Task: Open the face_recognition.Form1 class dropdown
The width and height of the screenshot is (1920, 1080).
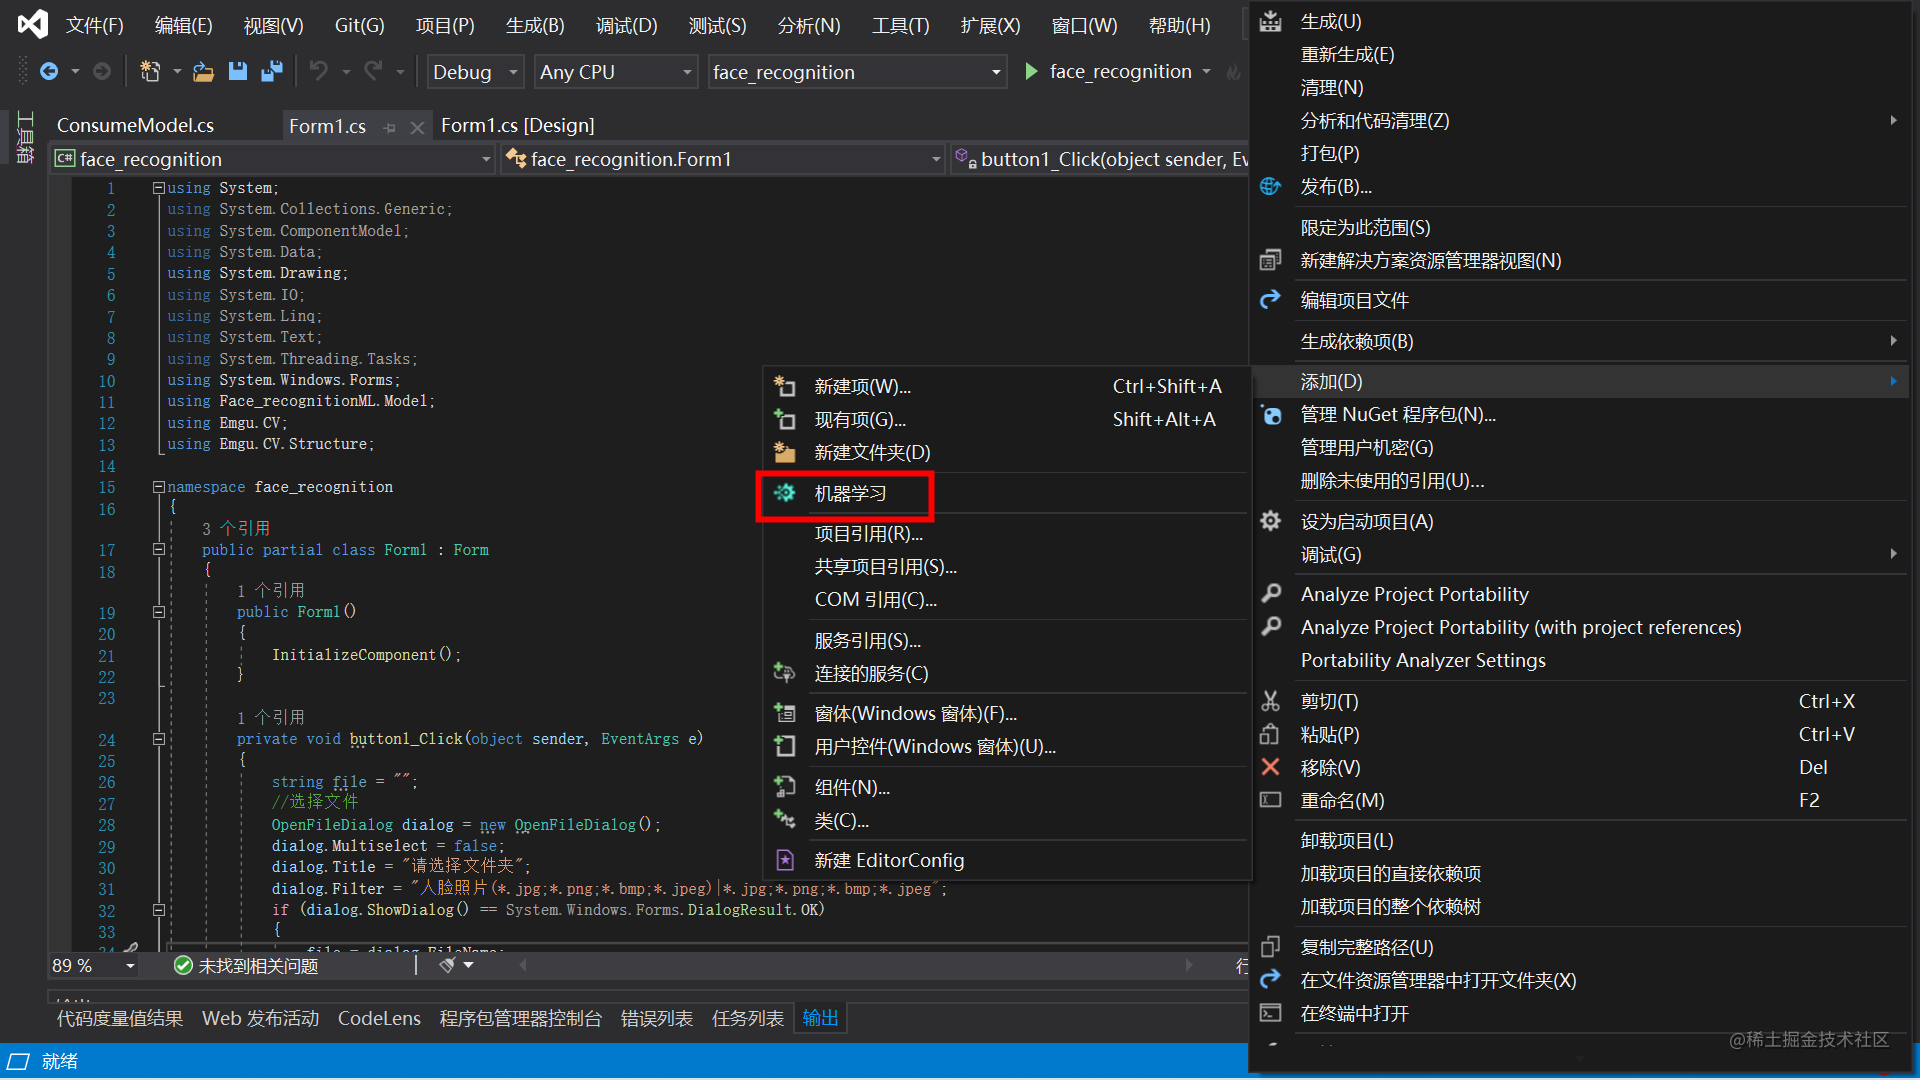Action: coord(724,159)
